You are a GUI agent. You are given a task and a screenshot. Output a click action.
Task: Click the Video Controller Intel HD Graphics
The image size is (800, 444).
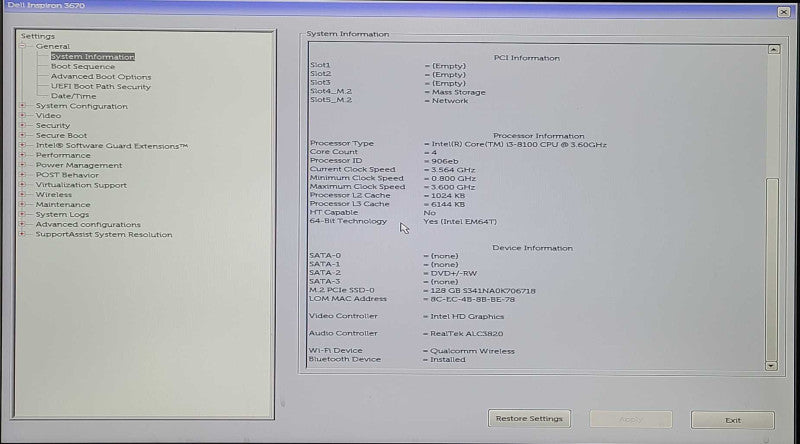point(467,316)
